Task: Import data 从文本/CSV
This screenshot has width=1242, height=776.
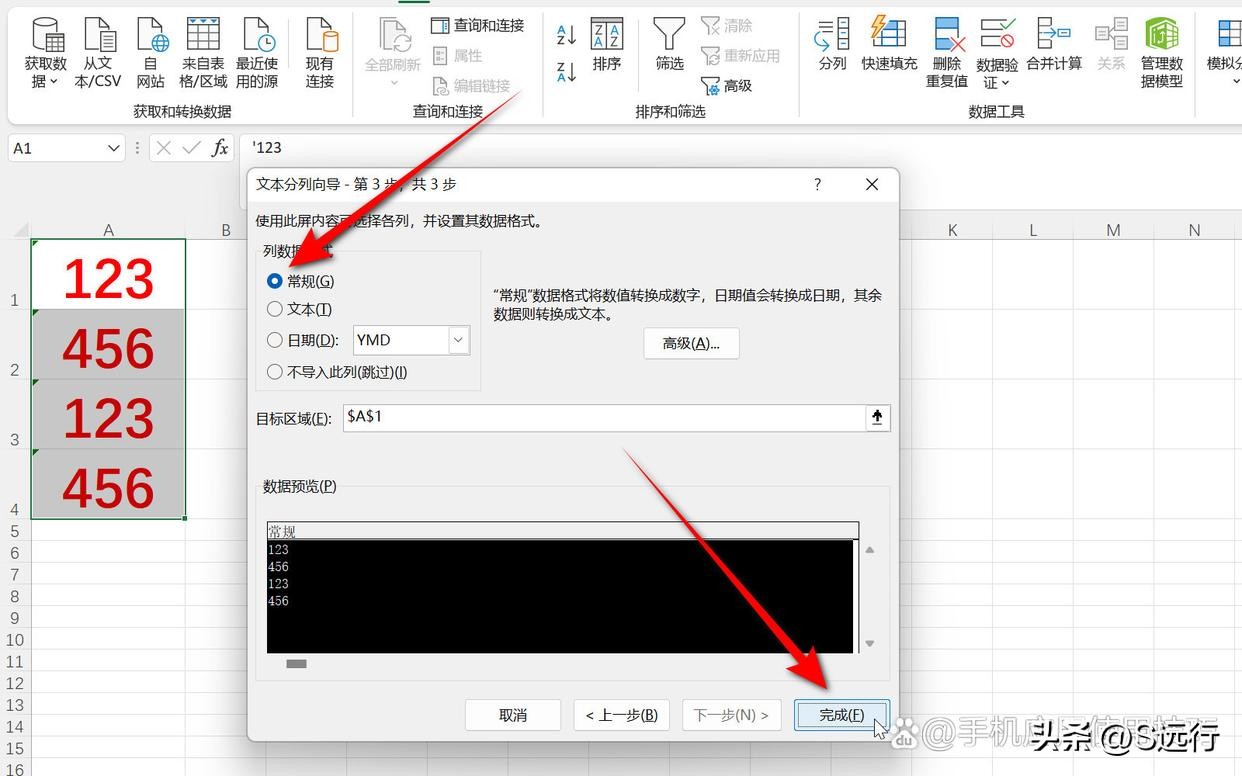Action: (98, 53)
